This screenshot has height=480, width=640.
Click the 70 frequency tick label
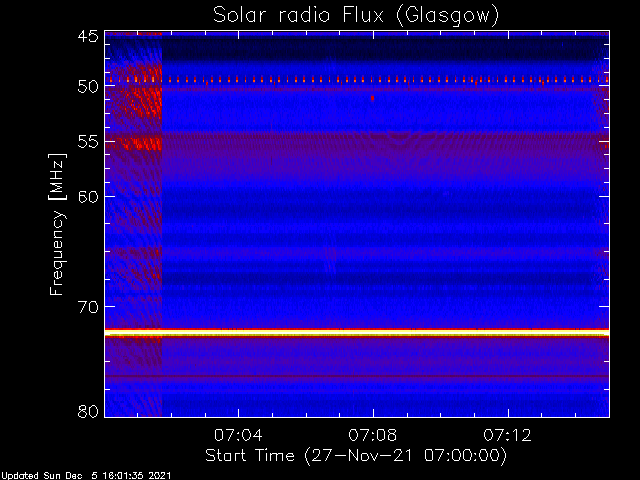coord(88,307)
